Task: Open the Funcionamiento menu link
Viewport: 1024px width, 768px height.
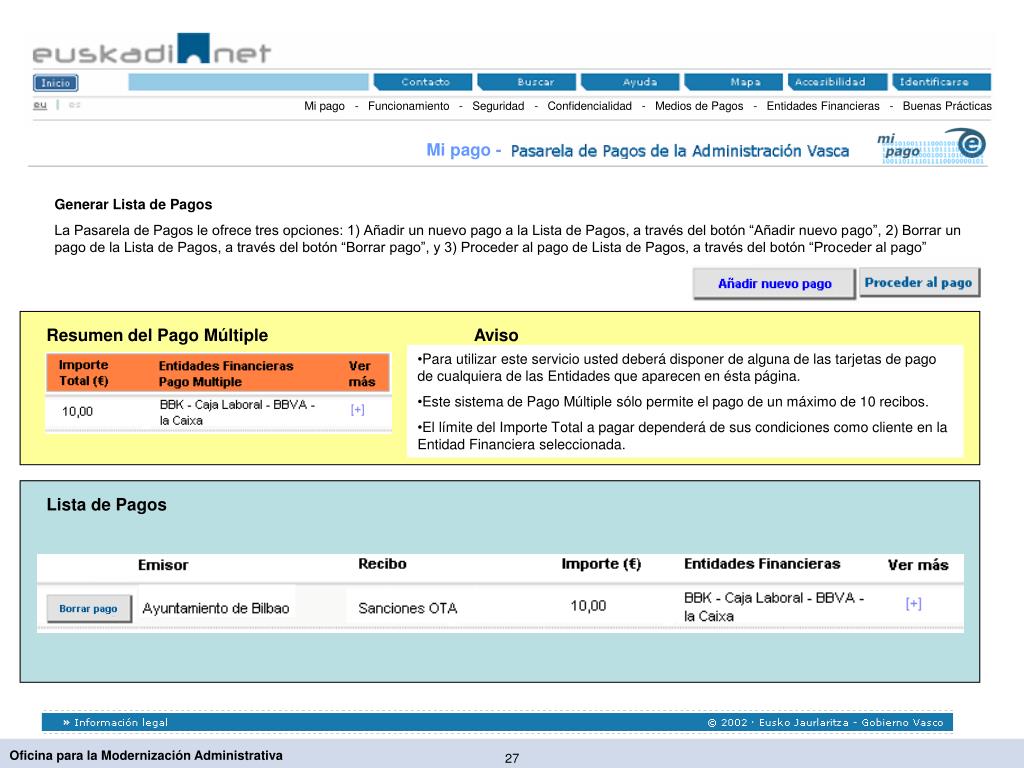Action: (408, 106)
